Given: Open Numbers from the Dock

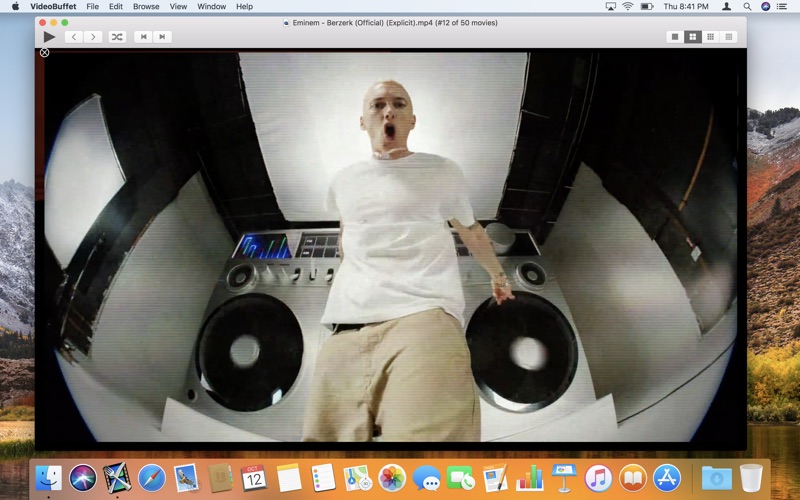Looking at the screenshot, I should (530, 479).
